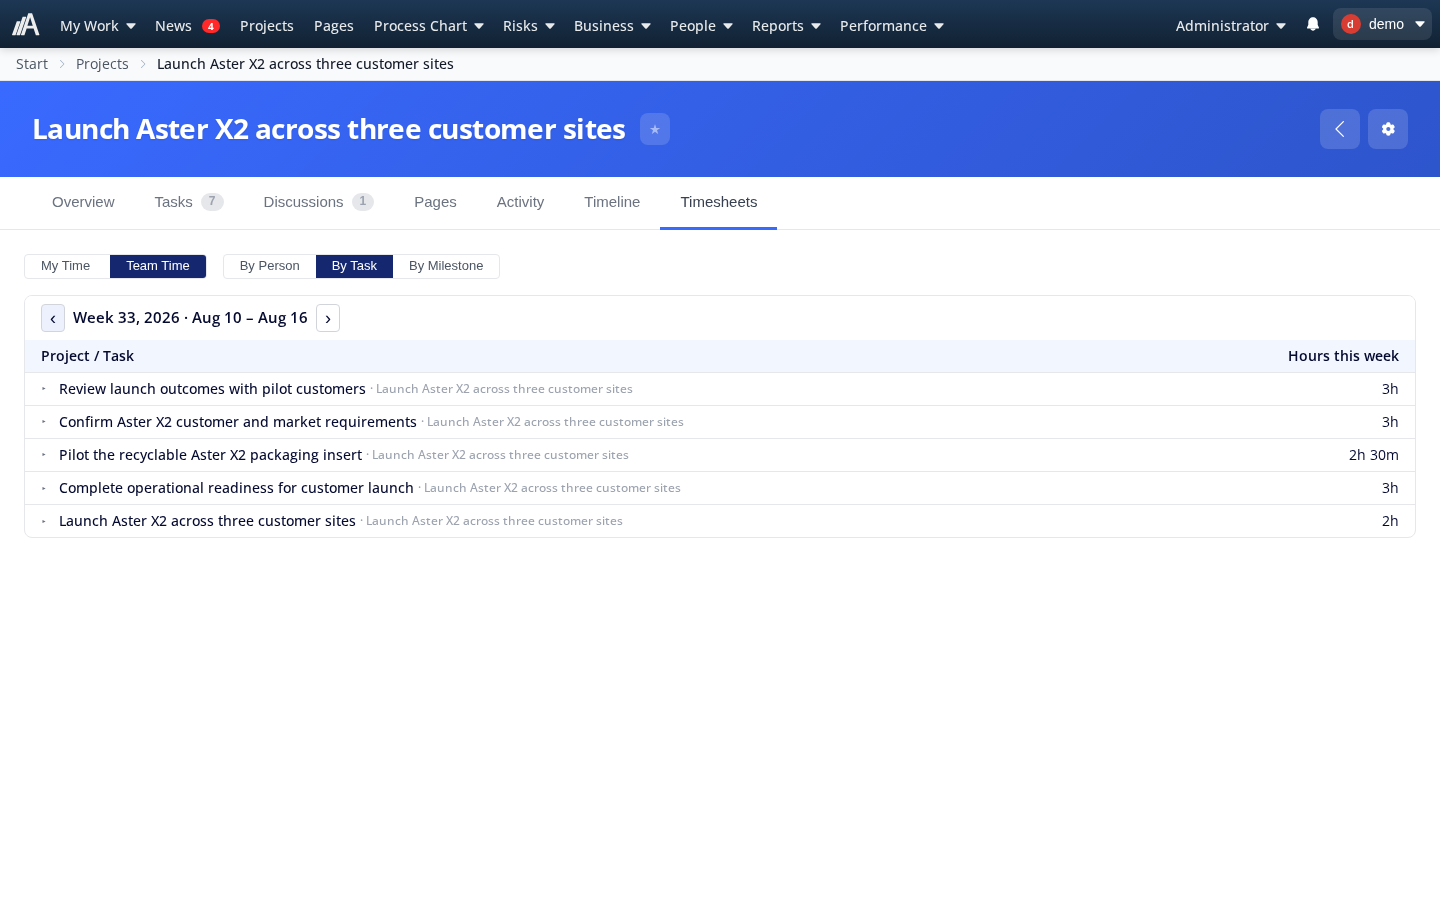Group timesheet By Person
This screenshot has width=1440, height=900.
pyautogui.click(x=270, y=266)
